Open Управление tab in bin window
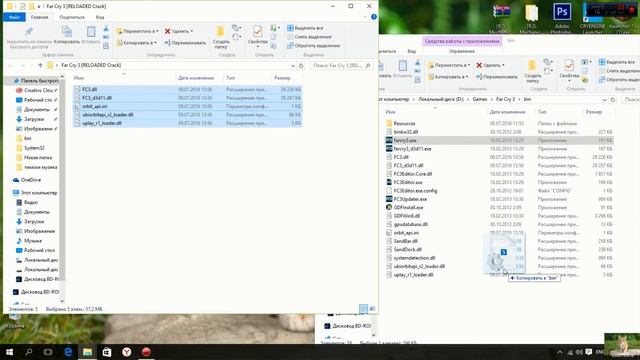Image resolution: width=640 pixels, height=360 pixels. click(x=462, y=51)
